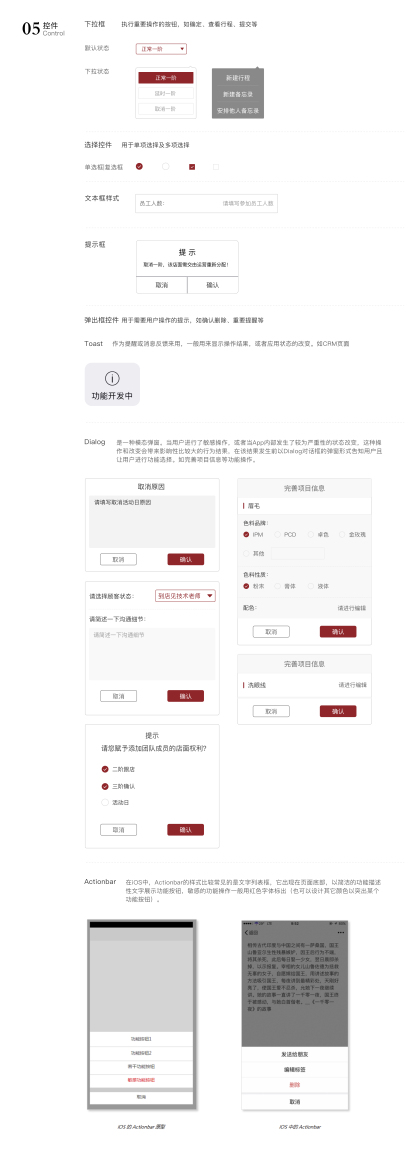The width and height of the screenshot is (420, 1152).
Task: Expand the 到店见技术老师 customer status dropdown
Action: pos(186,596)
